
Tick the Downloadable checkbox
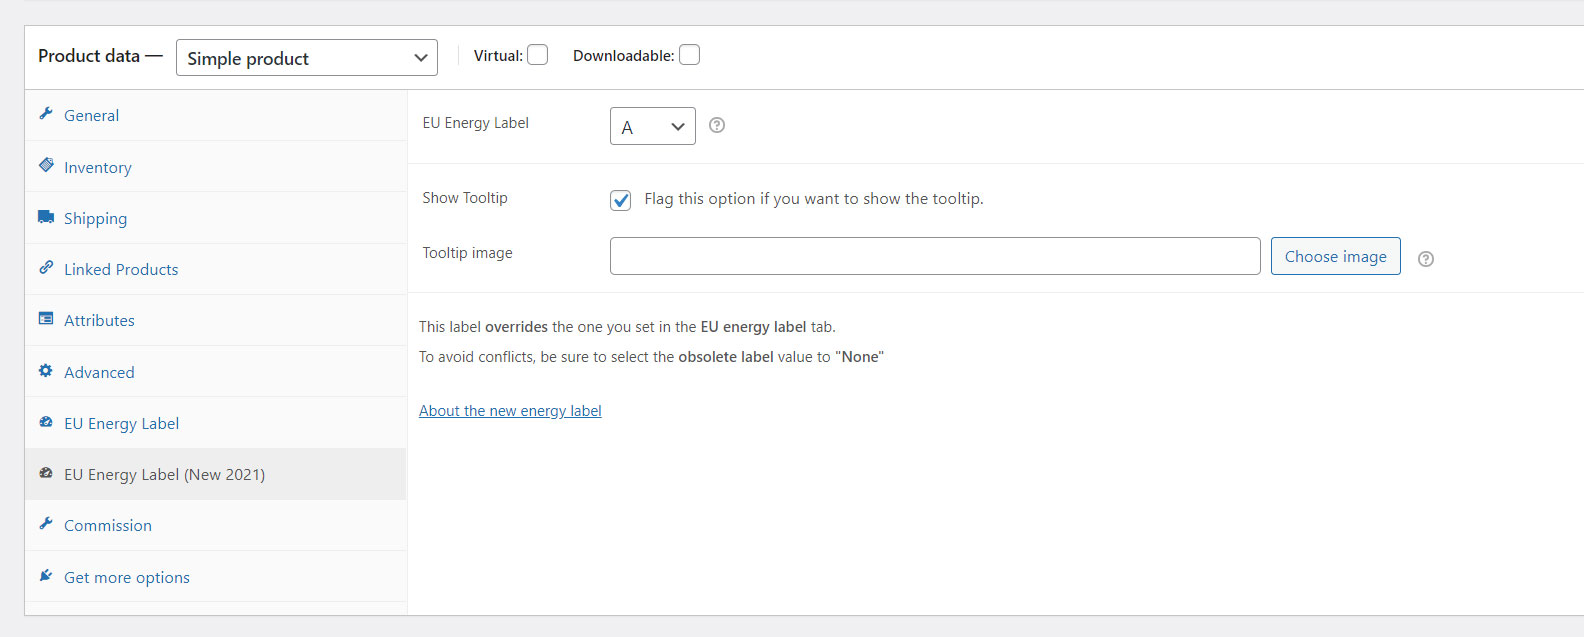[689, 55]
